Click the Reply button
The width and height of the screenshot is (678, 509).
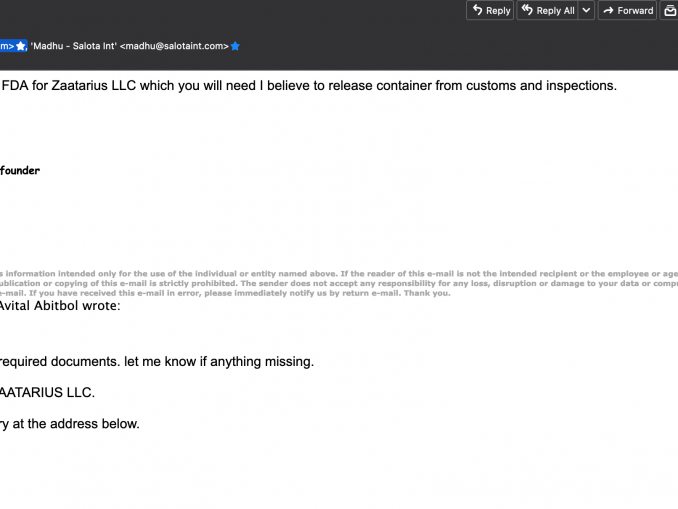(x=490, y=11)
